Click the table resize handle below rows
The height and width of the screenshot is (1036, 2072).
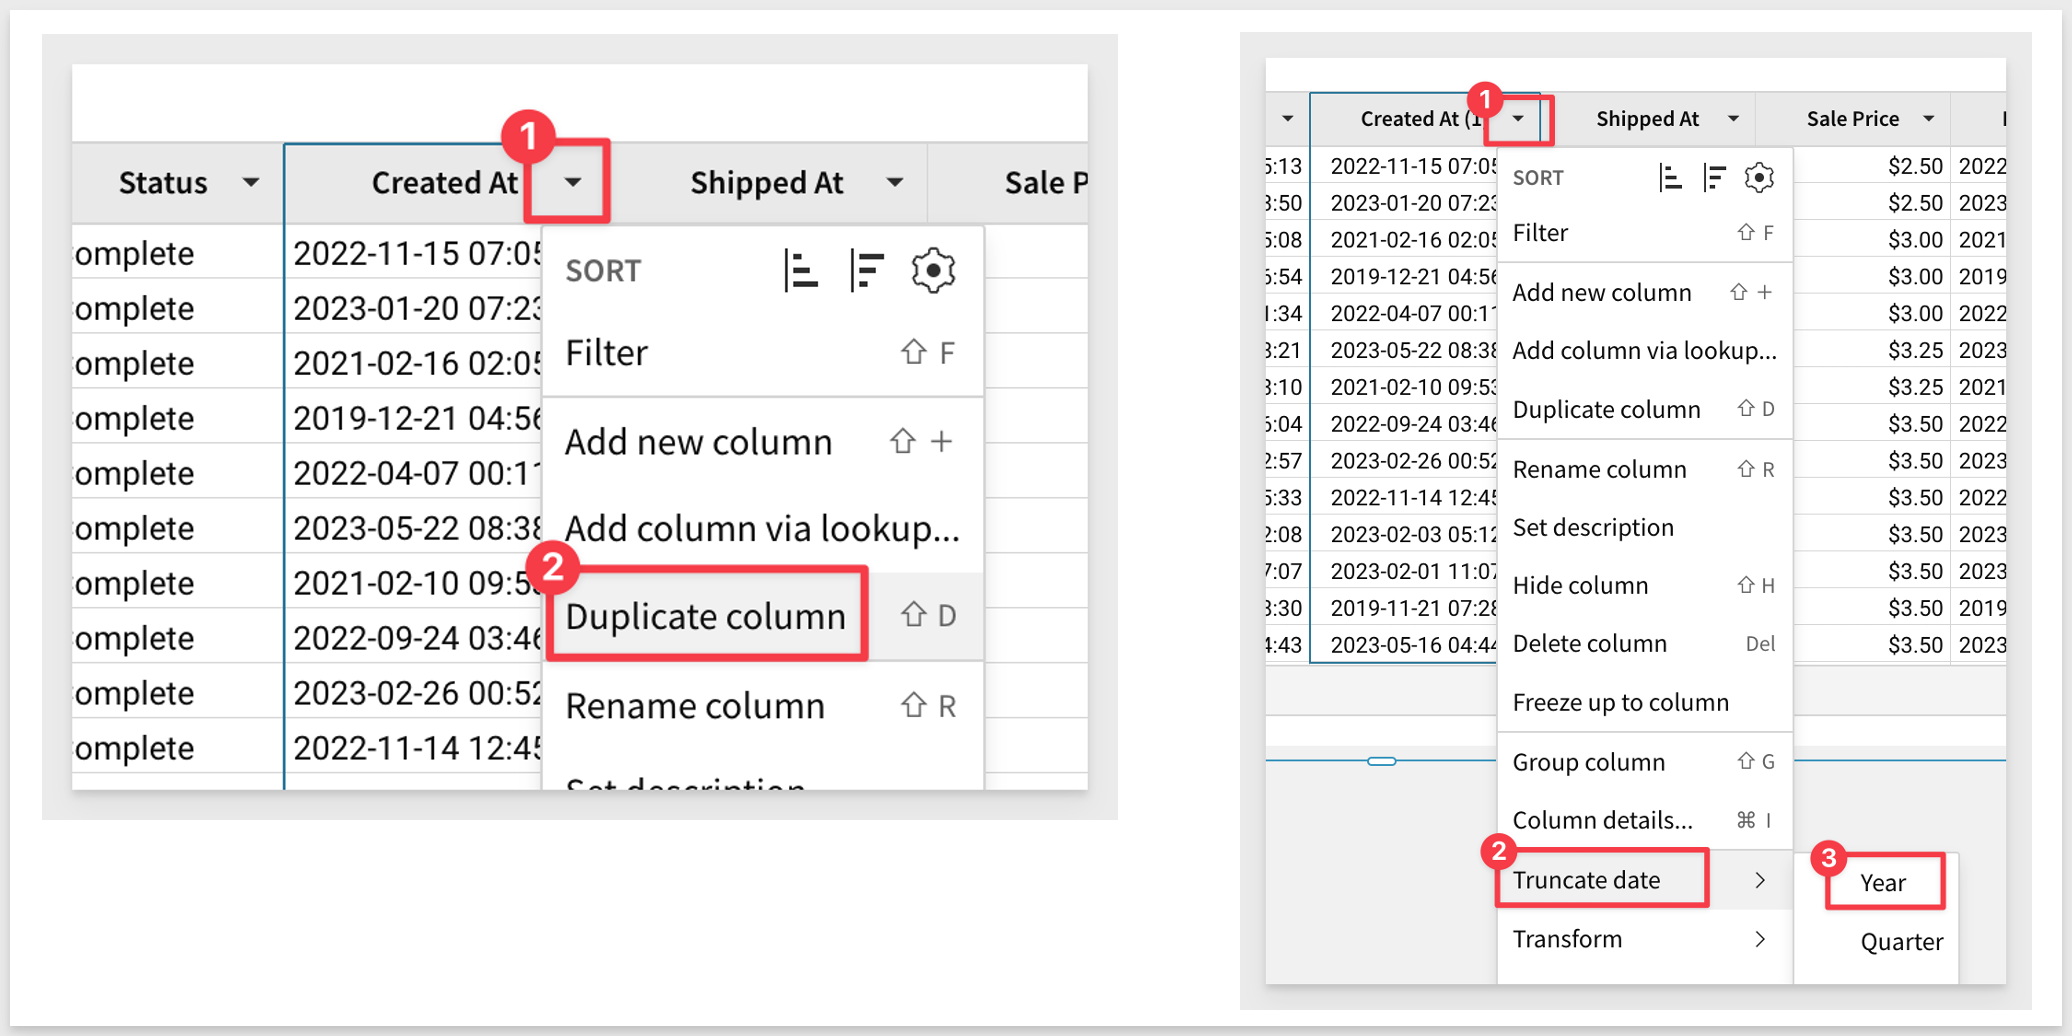(x=1381, y=761)
